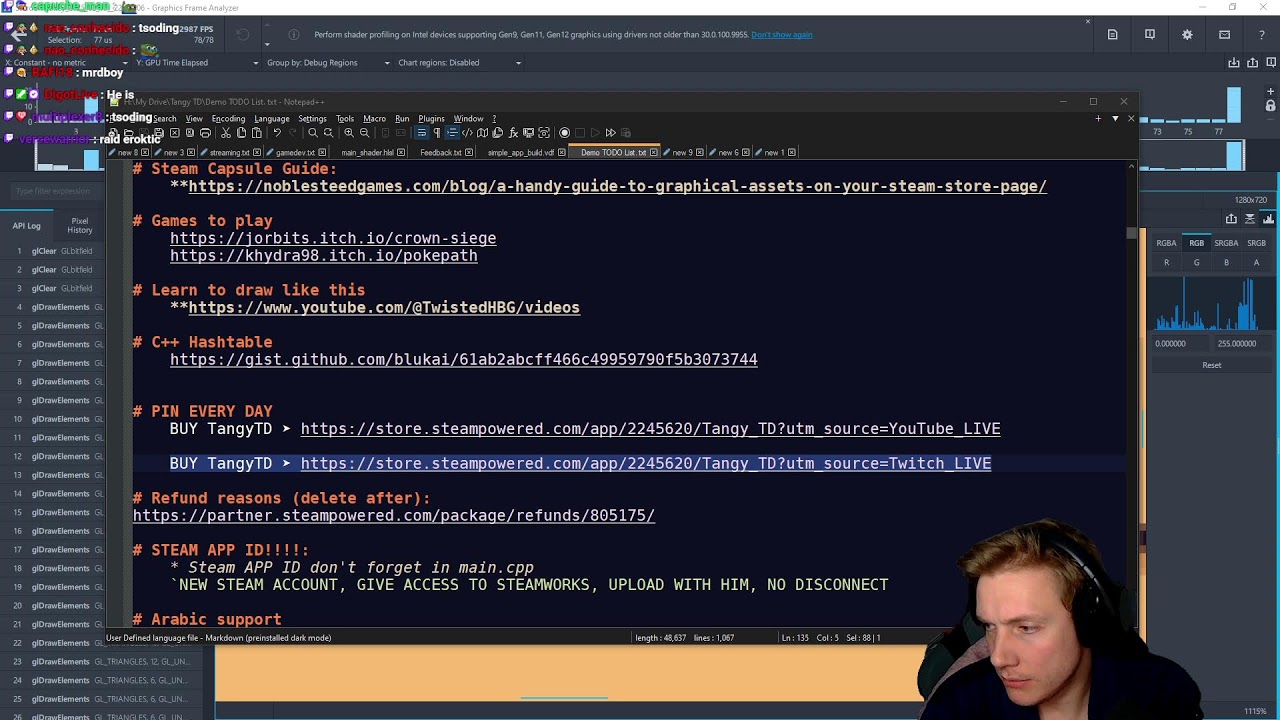Open Notepad++ tab list dropdown triangle
This screenshot has width=1280, height=720.
pos(1115,119)
